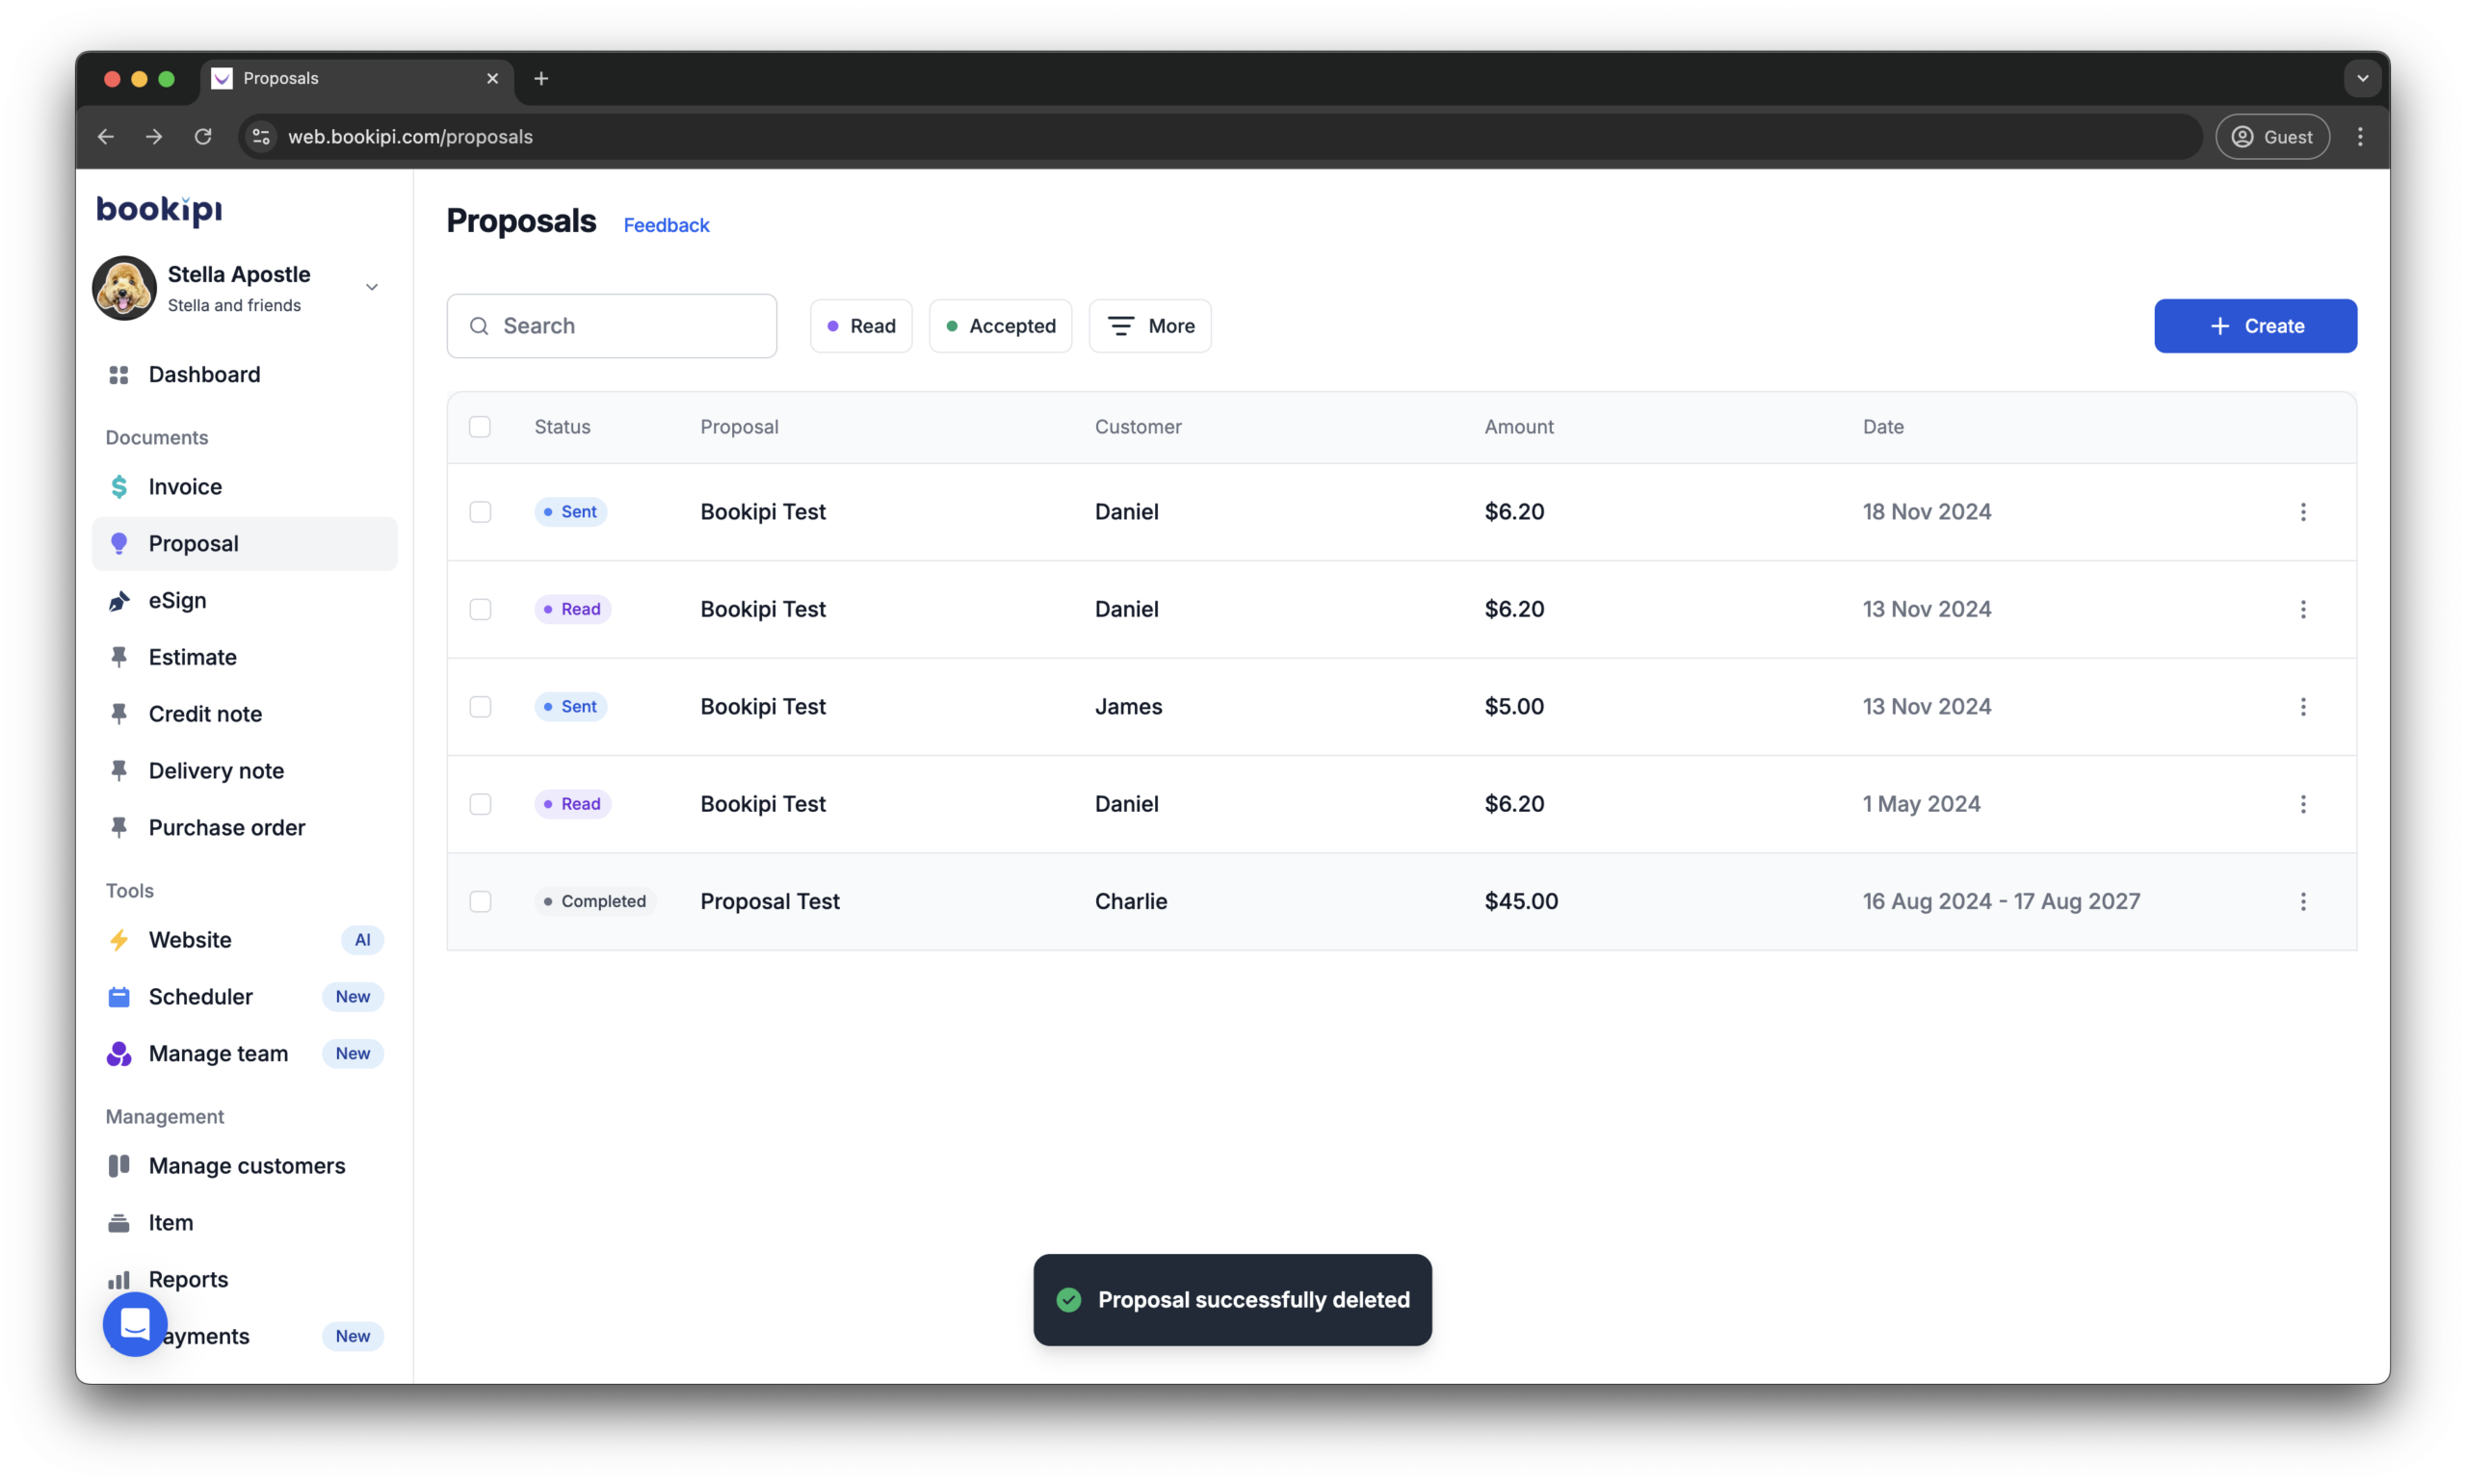Switch to the Proposal sidebar item
This screenshot has height=1484, width=2466.
coord(193,543)
